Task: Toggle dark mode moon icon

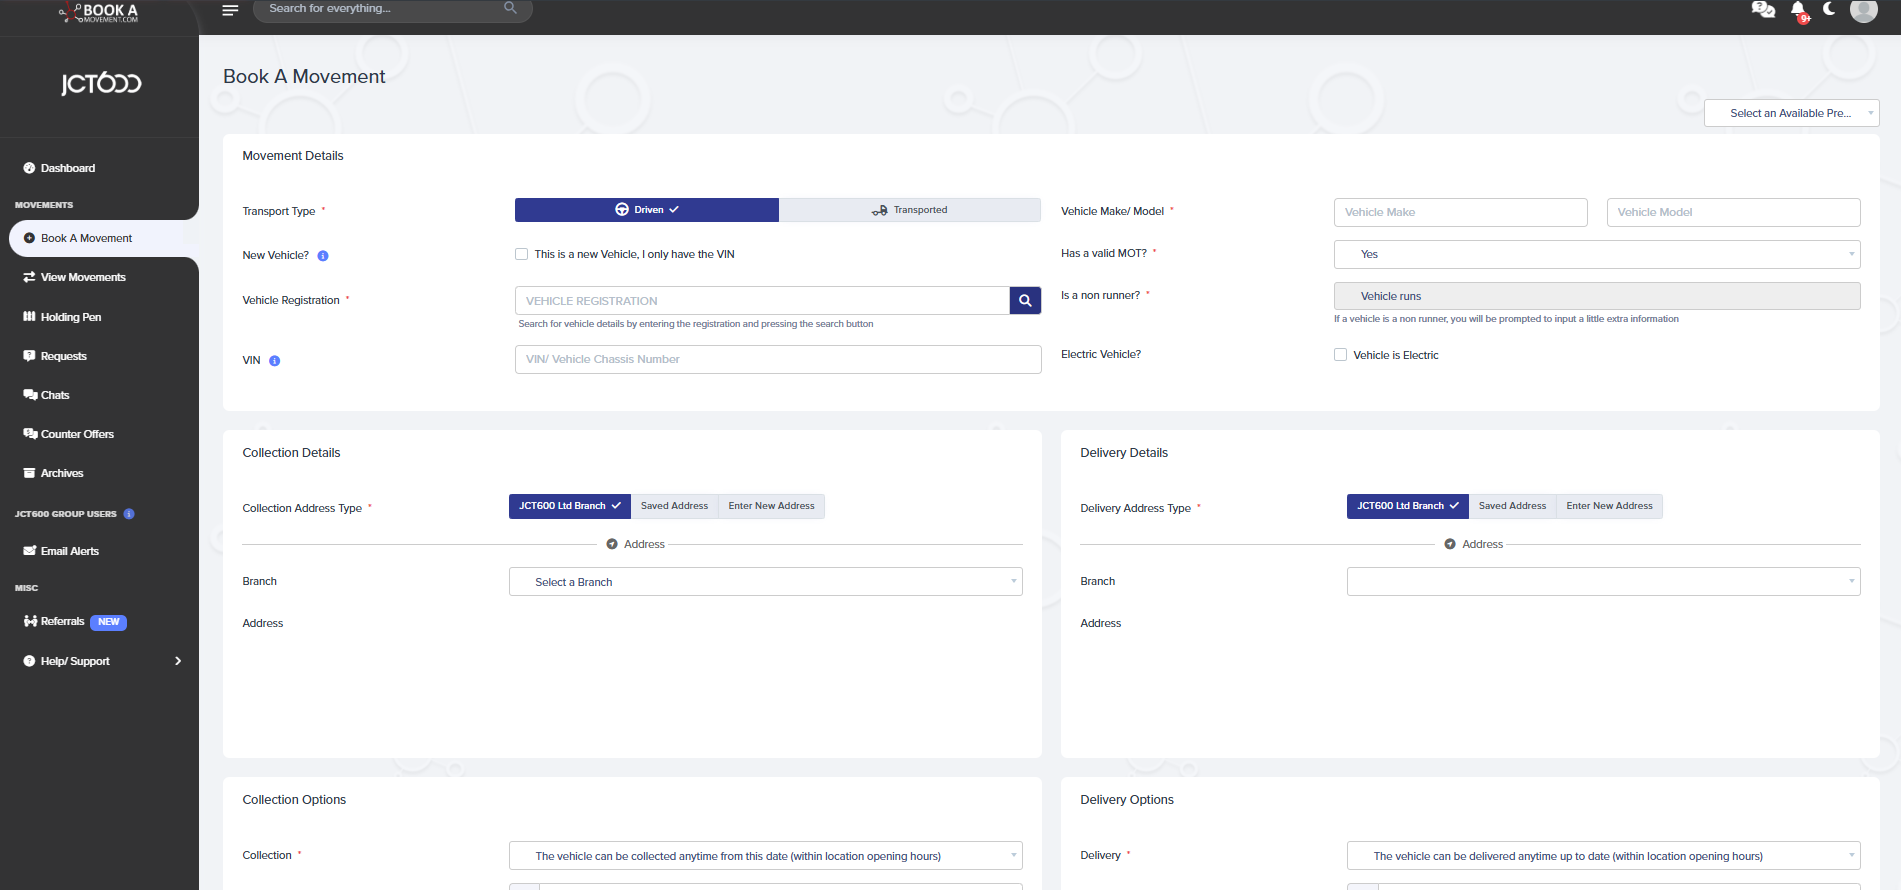Action: coord(1830,9)
